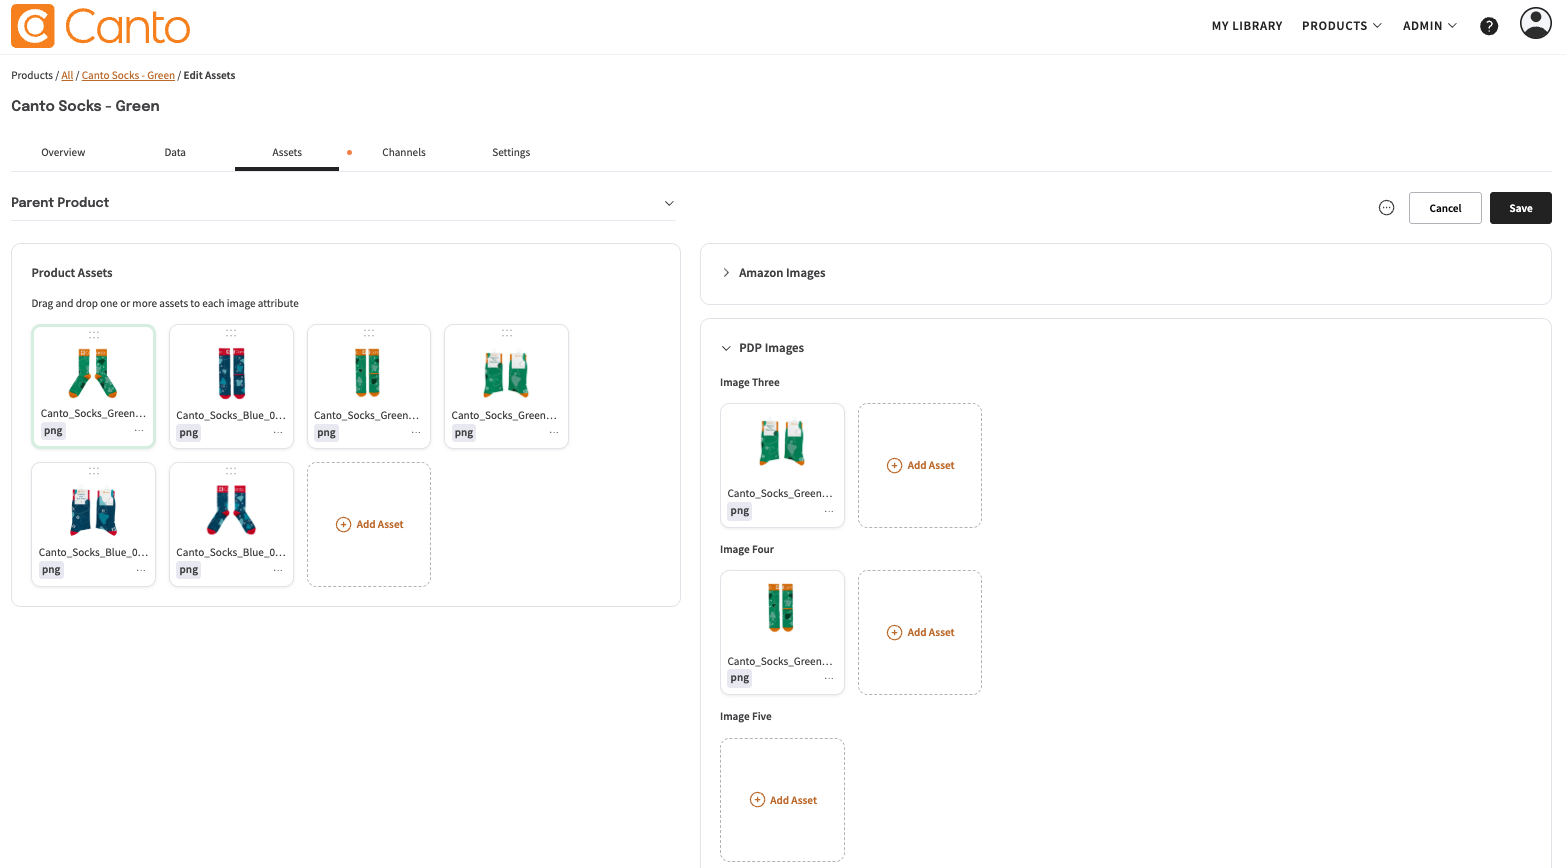Open ellipsis menu on highlighted splayed green socks card
Image resolution: width=1566 pixels, height=868 pixels.
139,431
